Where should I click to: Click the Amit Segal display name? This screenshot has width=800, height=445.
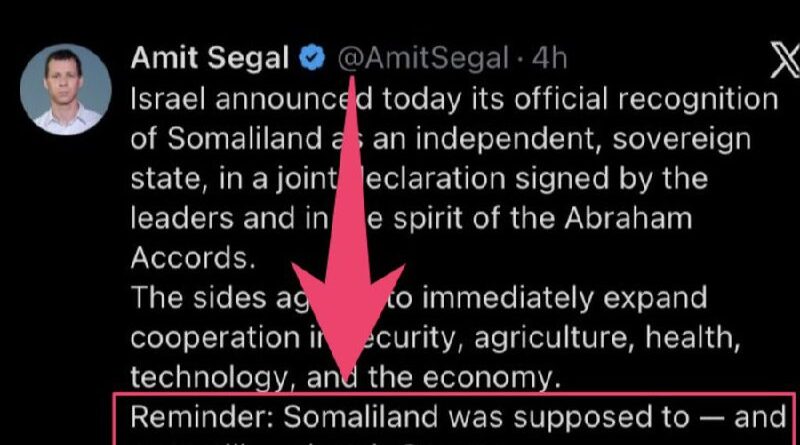coord(212,60)
